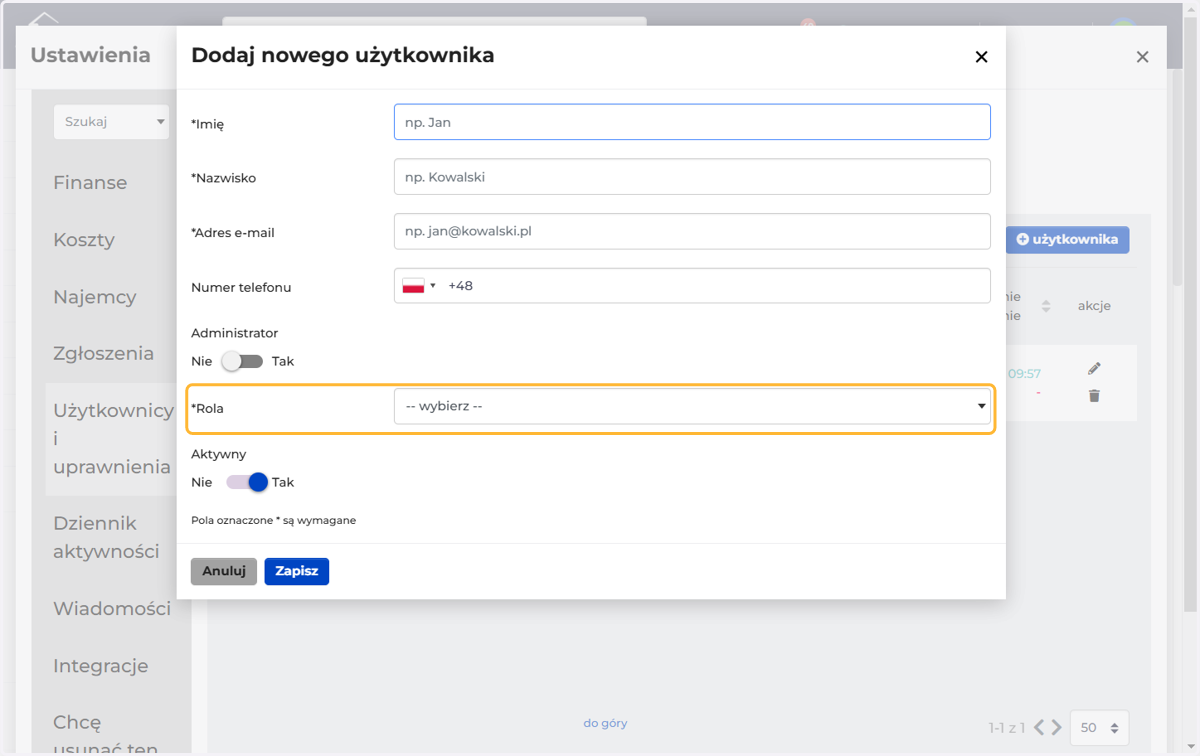Screen dimensions: 1200x756
Task: Click the akcje column header
Action: 1094,306
